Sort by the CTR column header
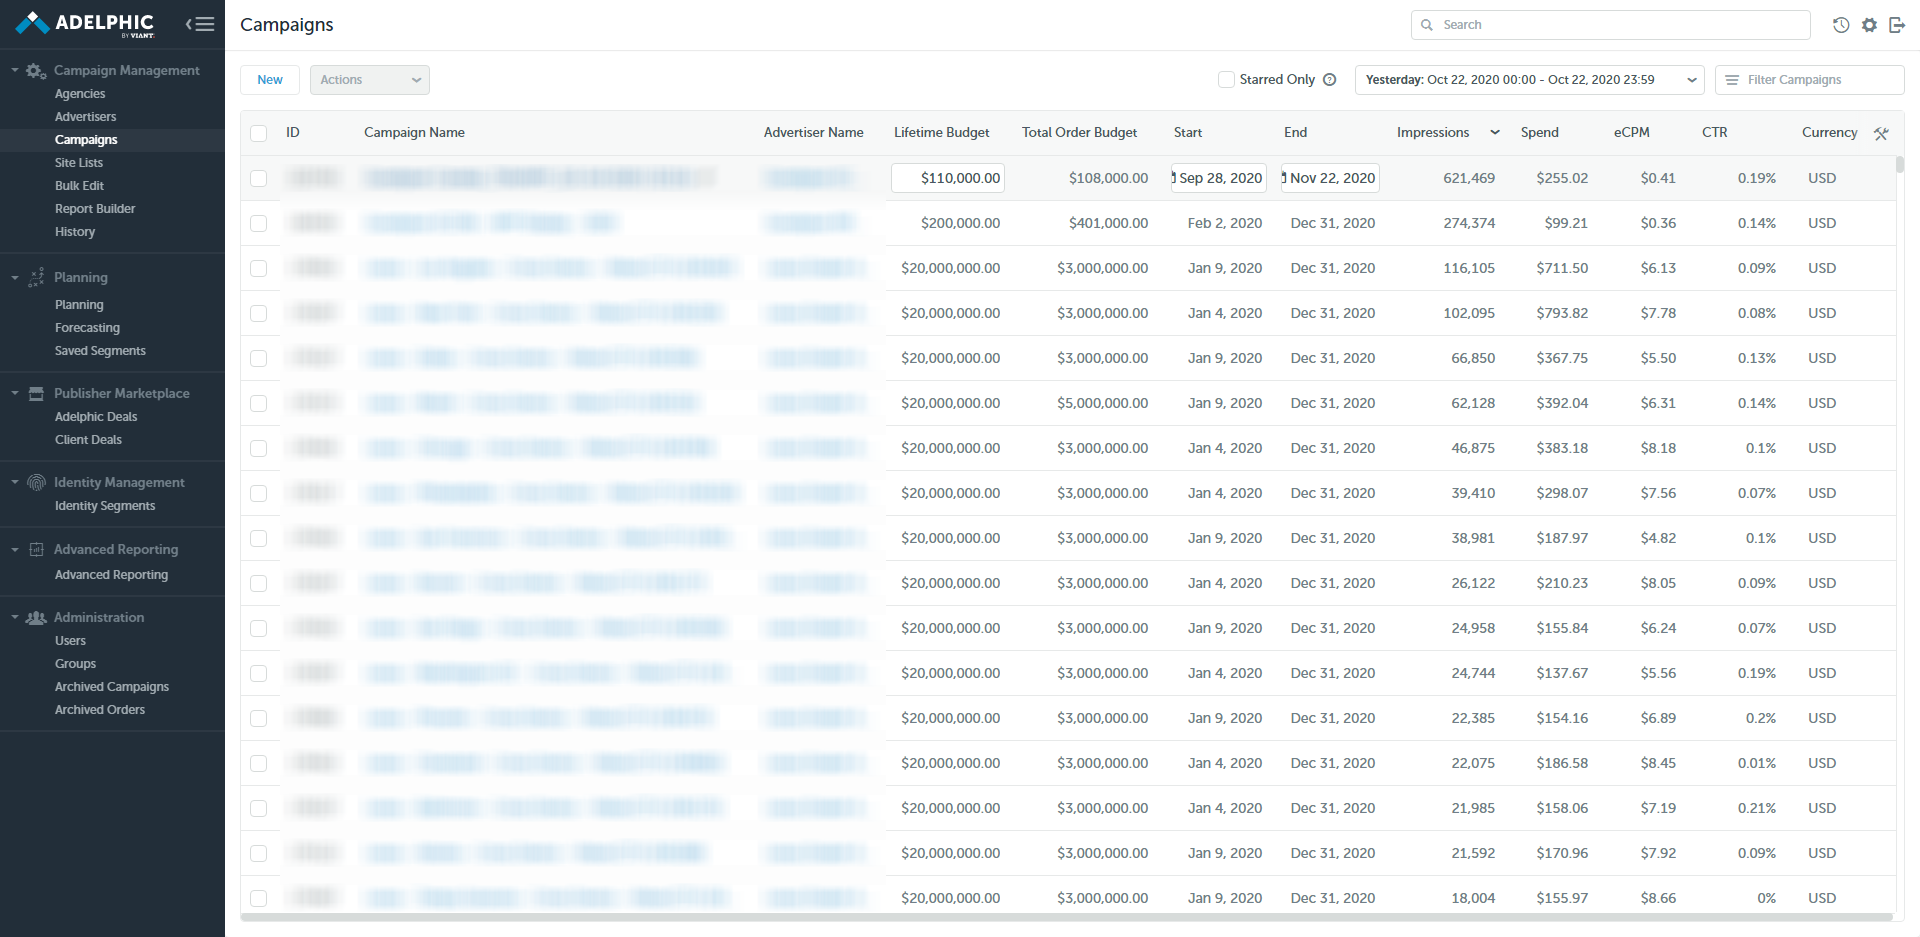Screen dimensions: 1920x937 pyautogui.click(x=1715, y=133)
